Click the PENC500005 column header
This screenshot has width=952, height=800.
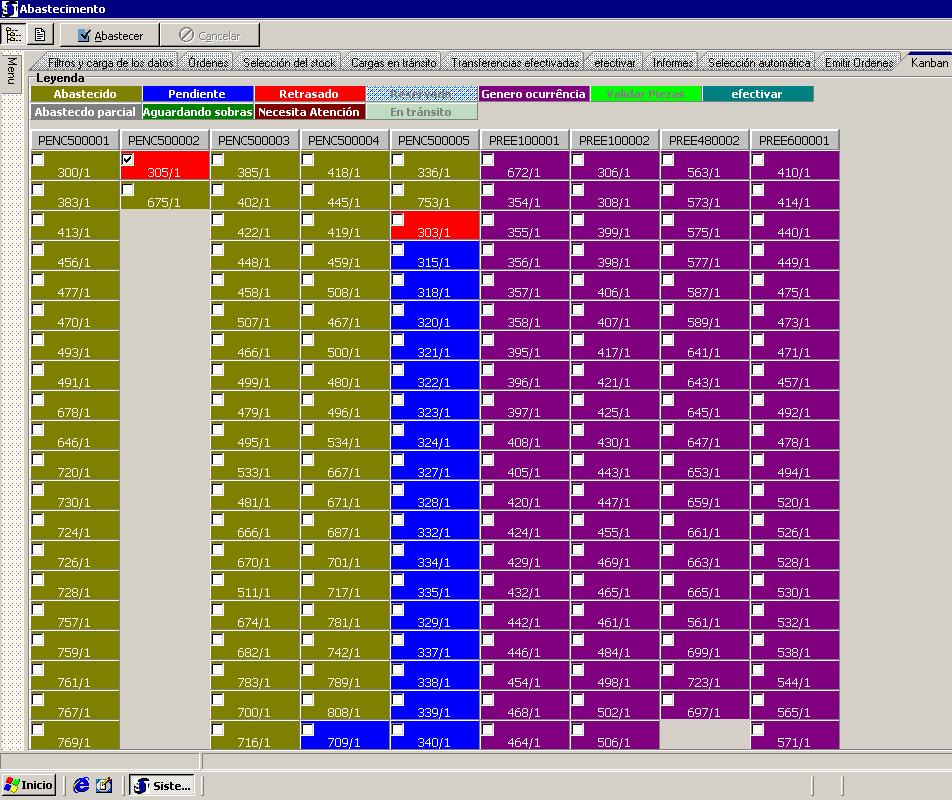tap(434, 141)
